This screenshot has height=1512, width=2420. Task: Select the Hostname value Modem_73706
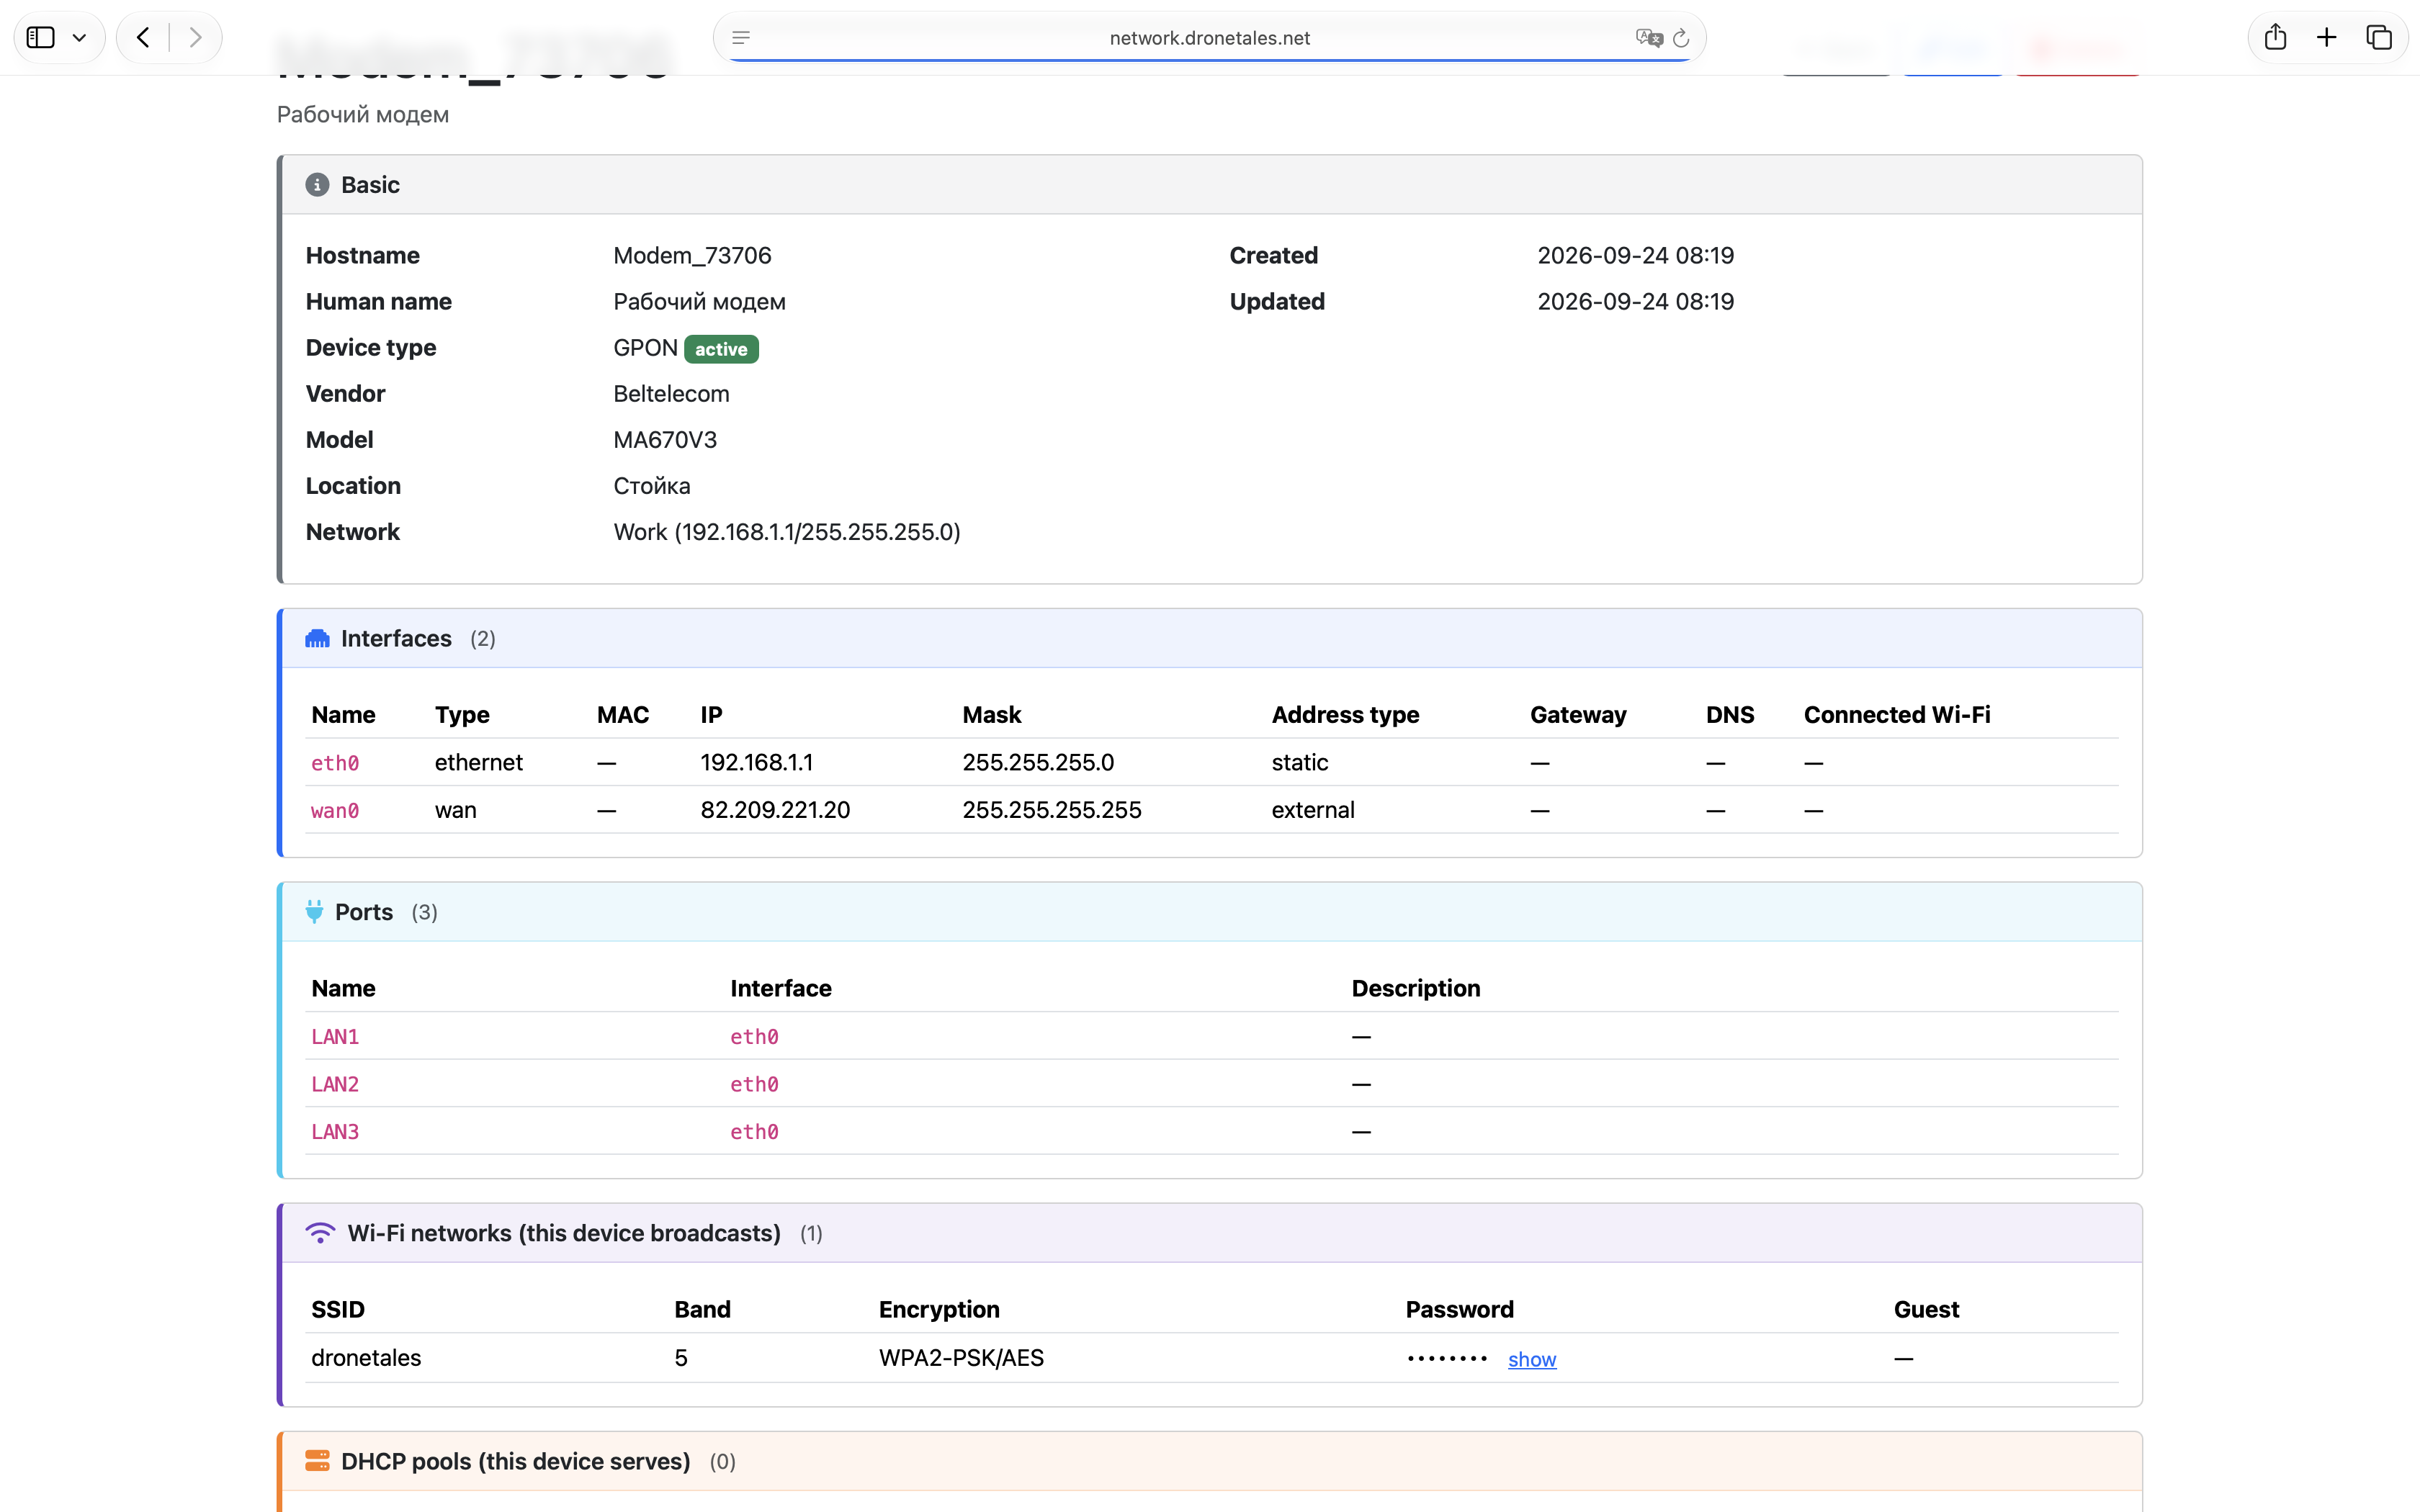(692, 255)
